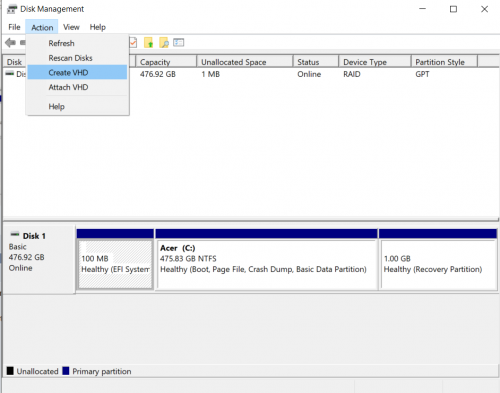500x393 pixels.
Task: Sort by the Disk column header
Action: coord(14,62)
